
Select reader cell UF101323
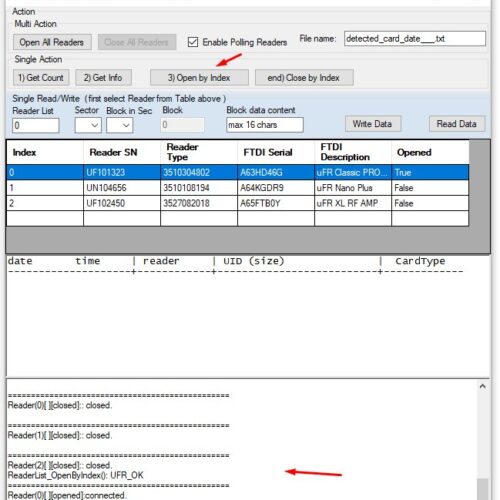122,172
